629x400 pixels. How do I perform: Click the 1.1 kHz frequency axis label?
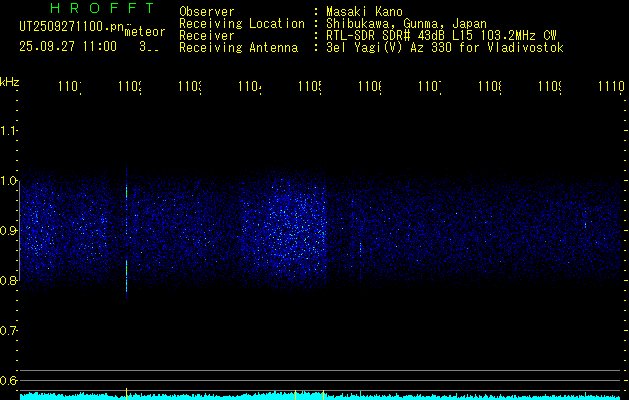[x=8, y=130]
